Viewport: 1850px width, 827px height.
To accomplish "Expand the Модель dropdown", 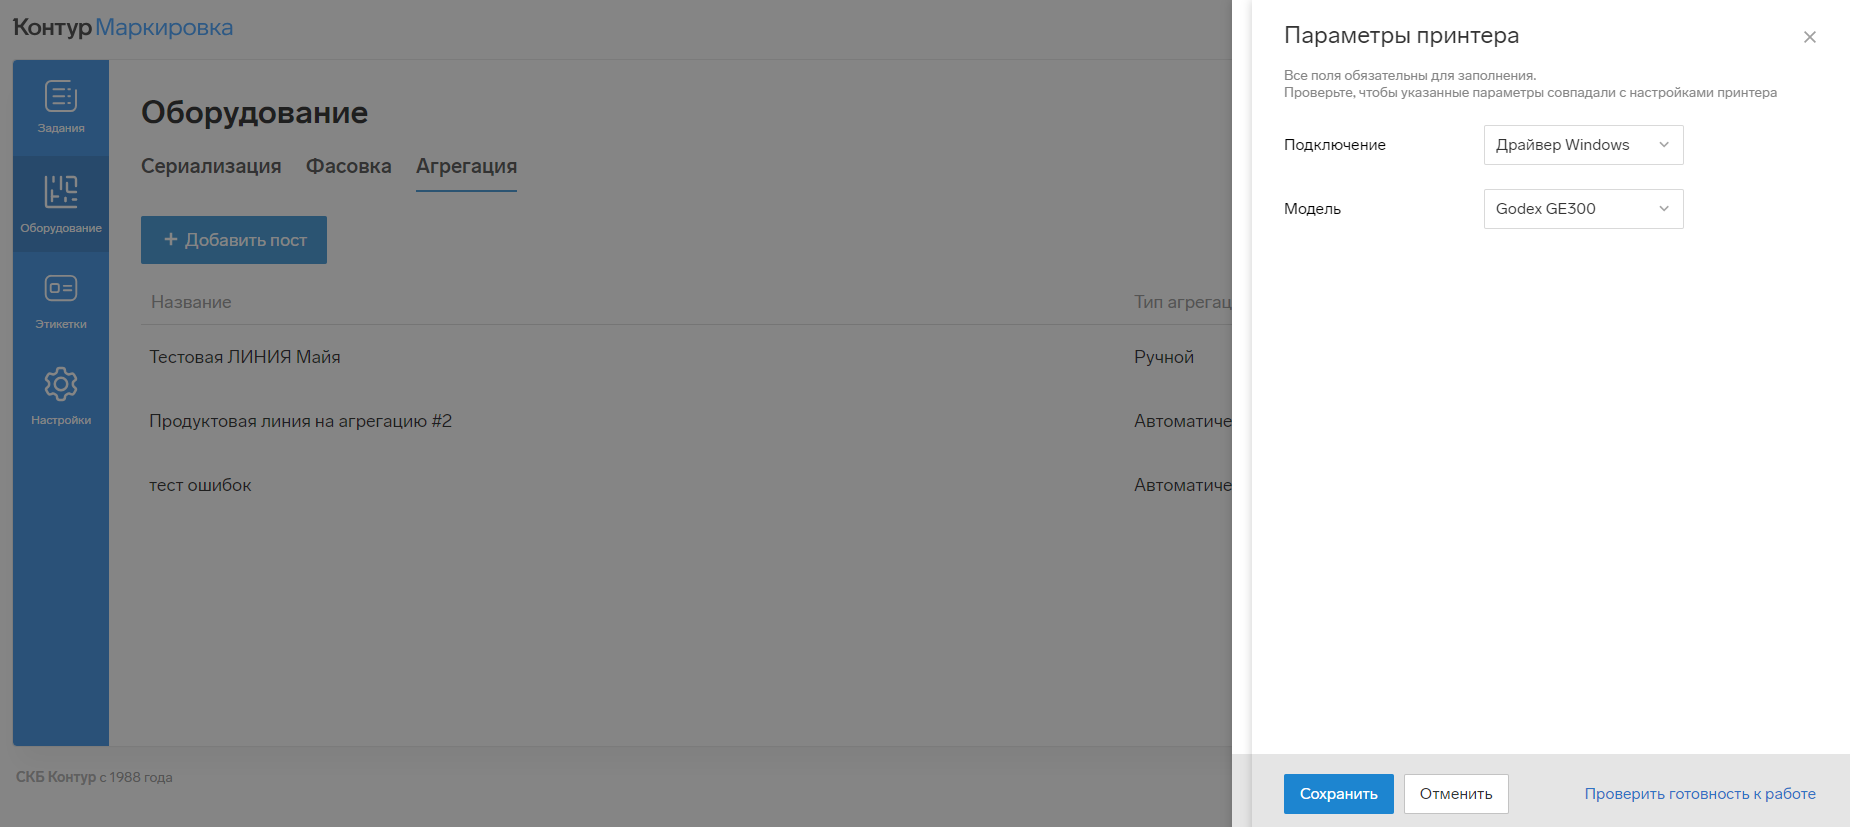I will [x=1582, y=209].
